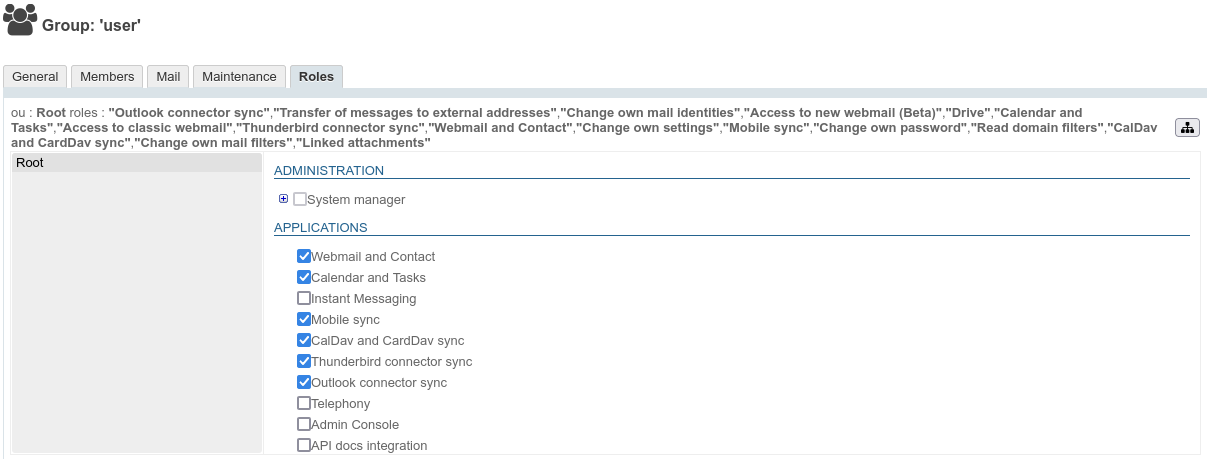Uncheck Outlook connector sync
Viewport: 1207px width, 459px height.
tap(304, 382)
